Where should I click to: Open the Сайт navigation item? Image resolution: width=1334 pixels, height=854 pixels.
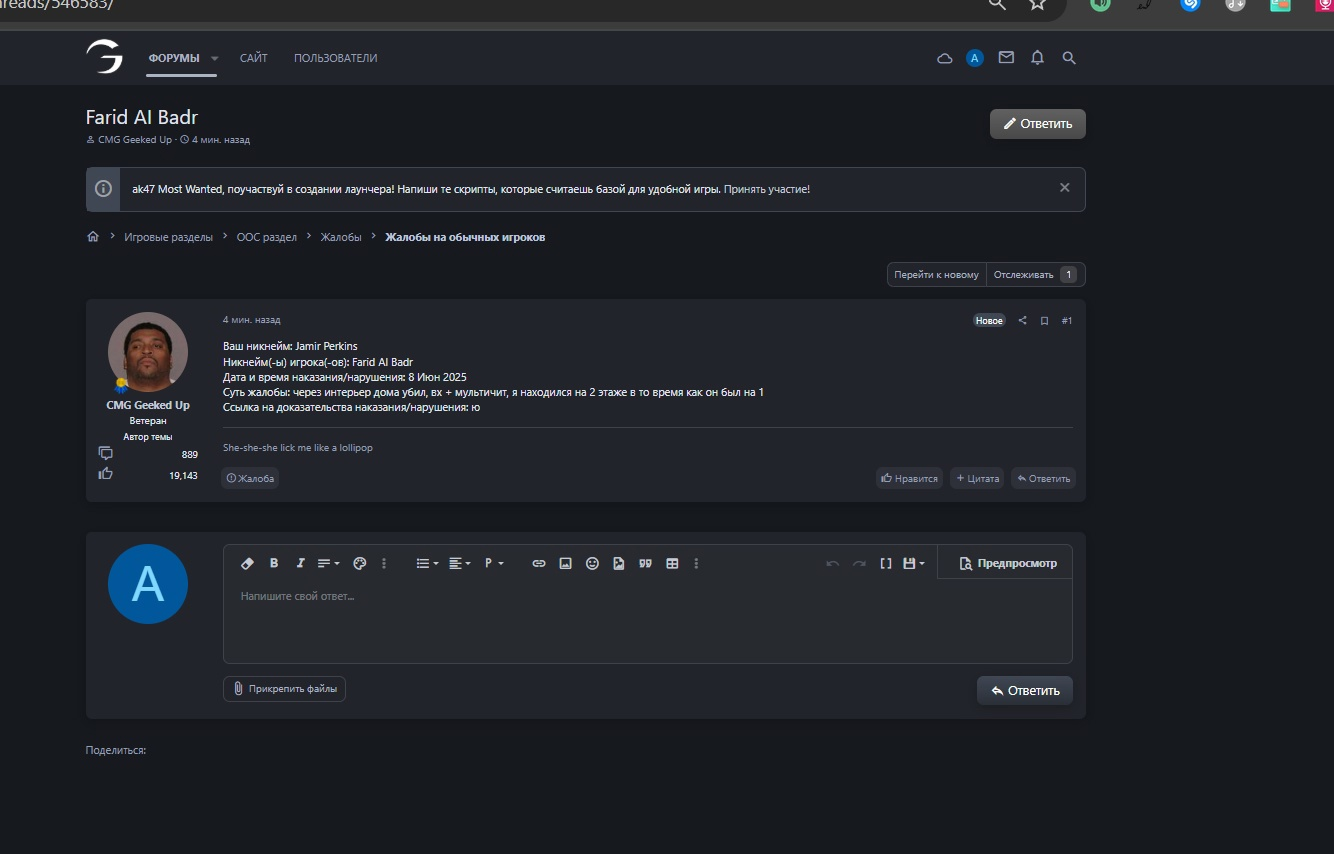click(253, 58)
